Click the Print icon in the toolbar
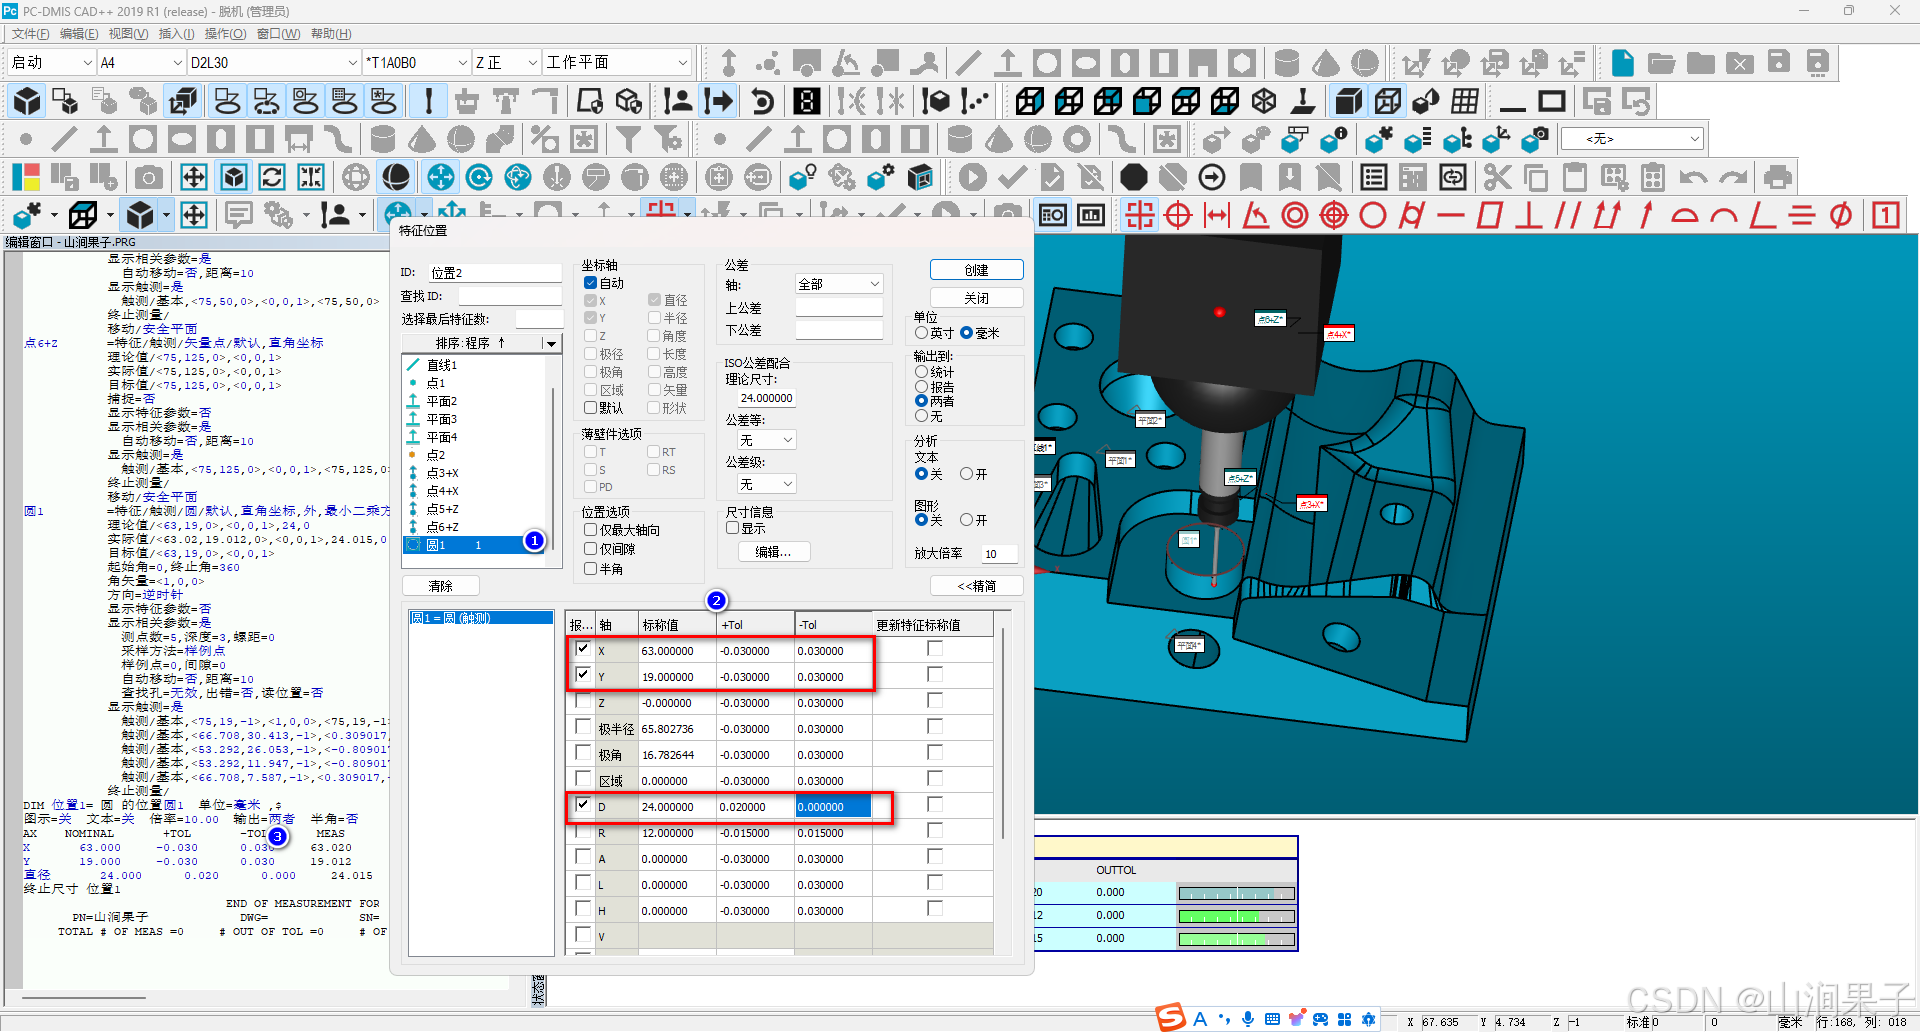 click(1777, 178)
